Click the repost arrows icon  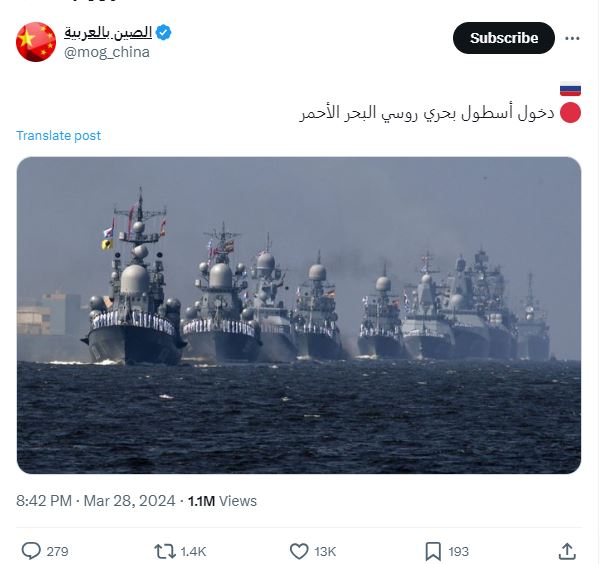[165, 551]
